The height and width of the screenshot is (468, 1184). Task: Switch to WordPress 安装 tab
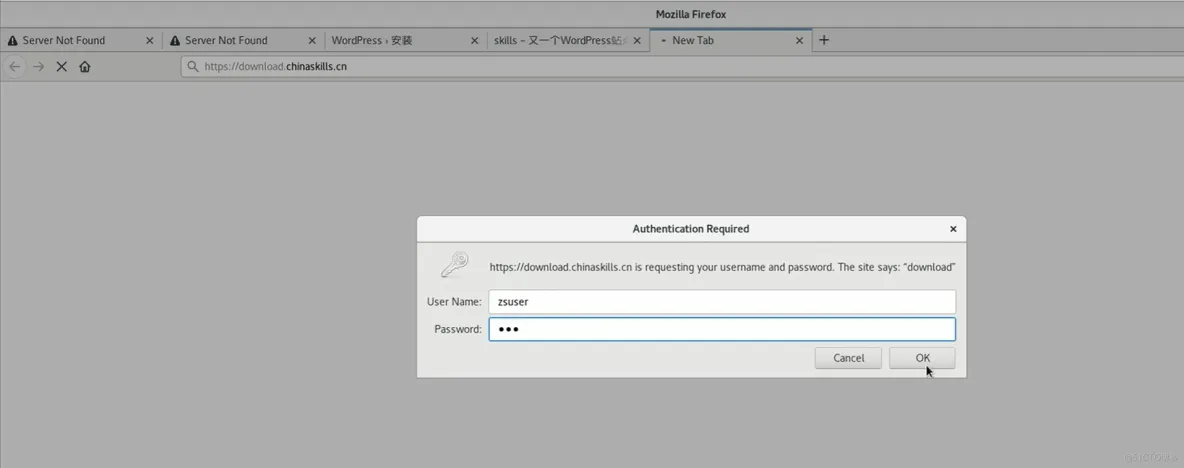(405, 40)
